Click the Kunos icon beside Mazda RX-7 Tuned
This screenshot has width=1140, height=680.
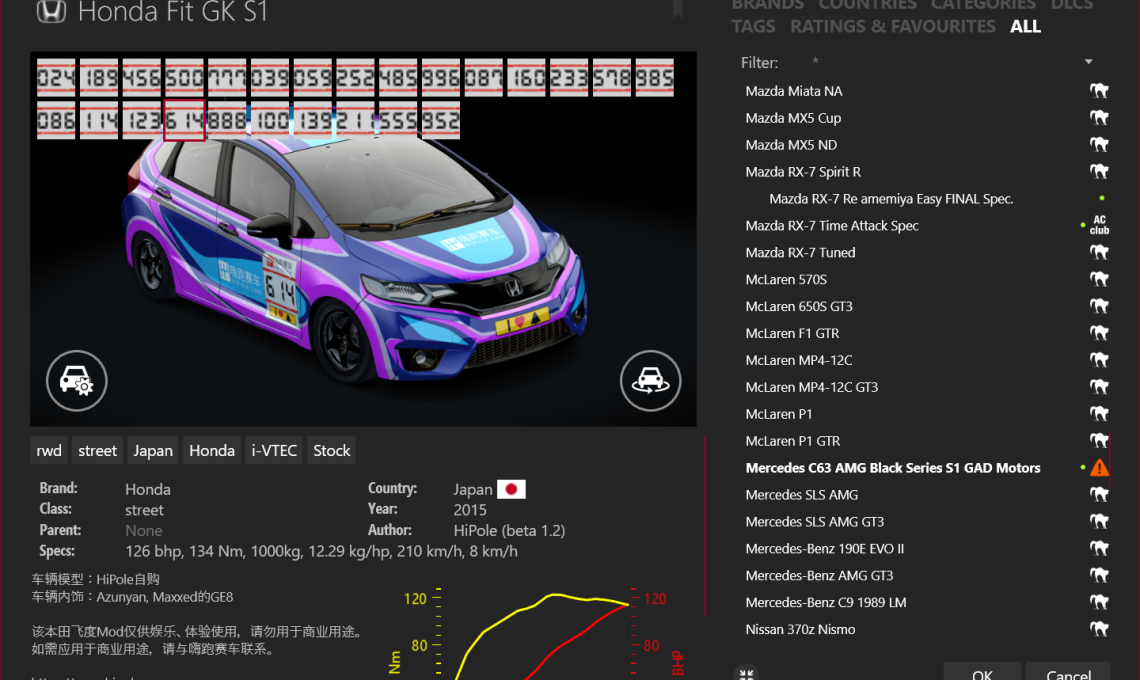(1099, 252)
